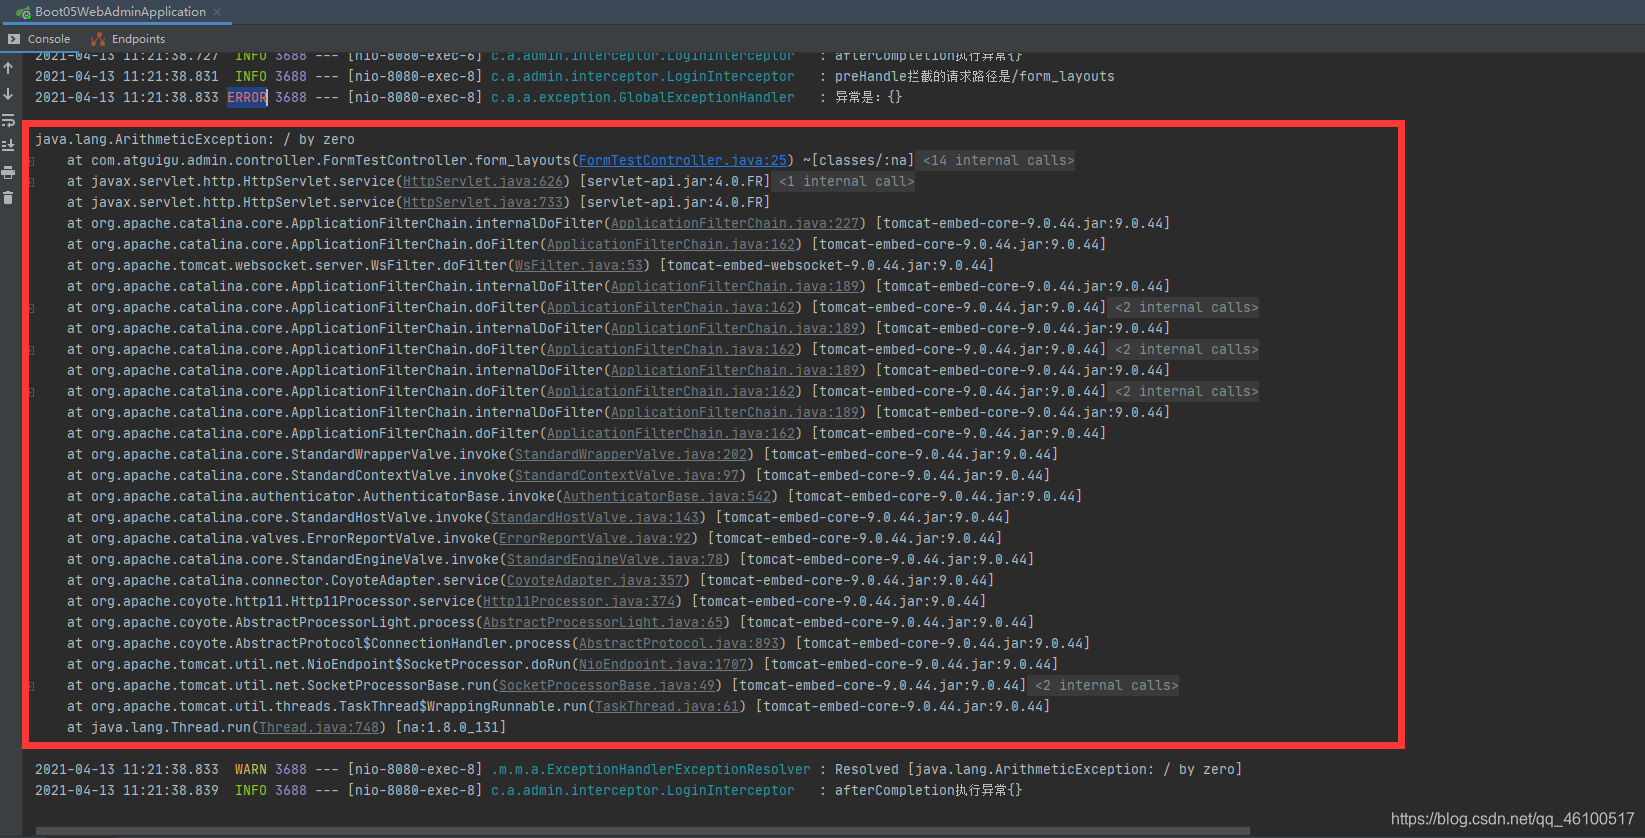The width and height of the screenshot is (1645, 838).
Task: Expand the <14 internal calls> fold
Action: [x=998, y=160]
